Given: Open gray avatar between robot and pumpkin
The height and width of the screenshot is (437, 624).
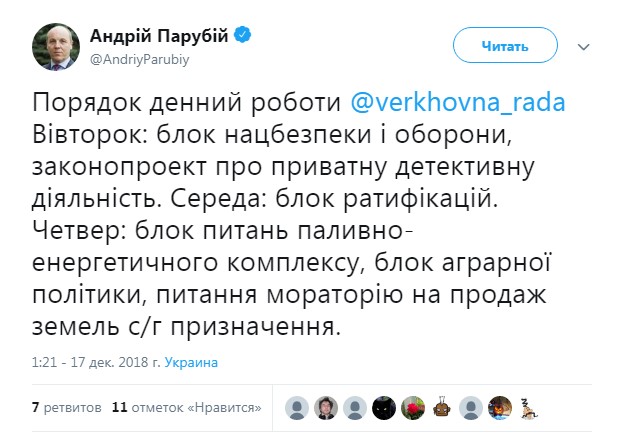Looking at the screenshot, I should pyautogui.click(x=470, y=408).
